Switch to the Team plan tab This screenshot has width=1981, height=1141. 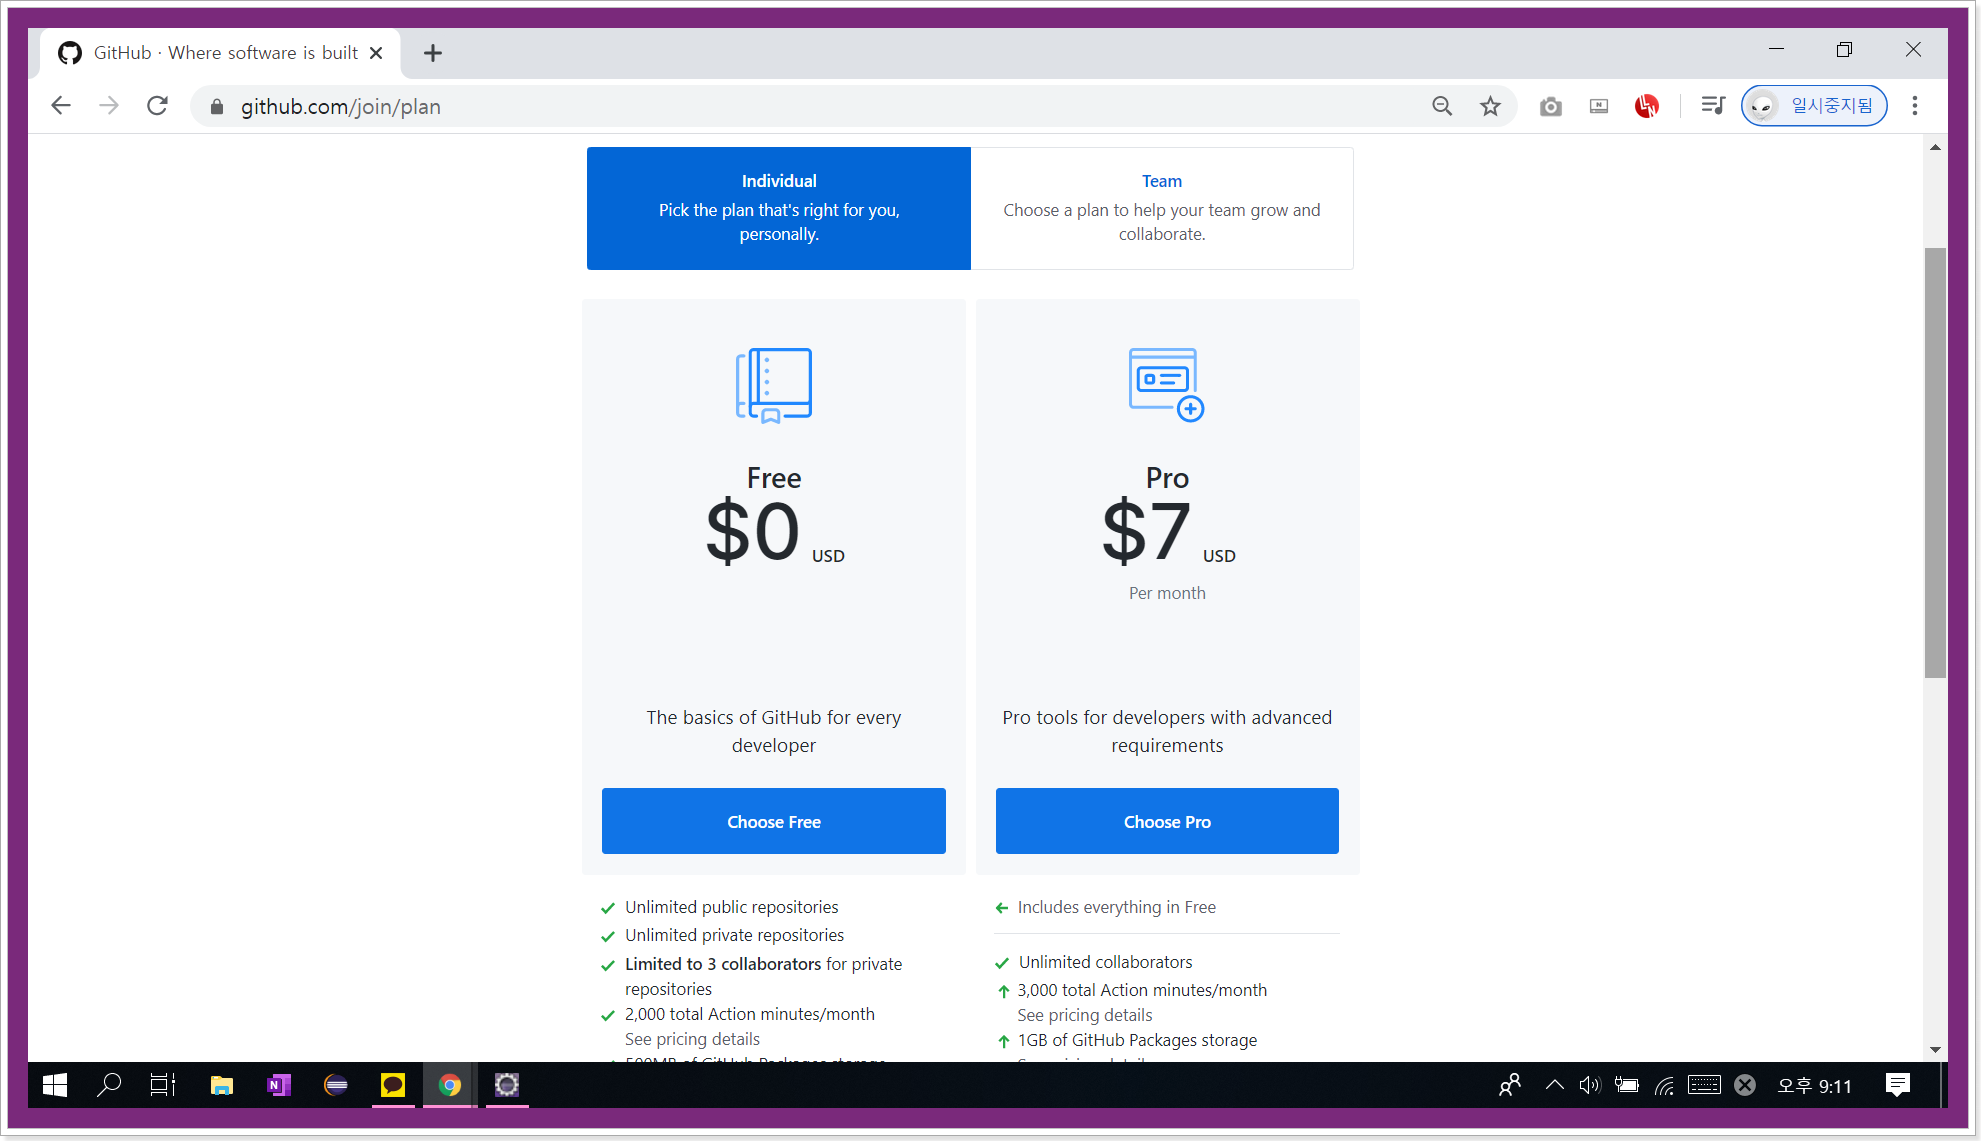[x=1161, y=208]
